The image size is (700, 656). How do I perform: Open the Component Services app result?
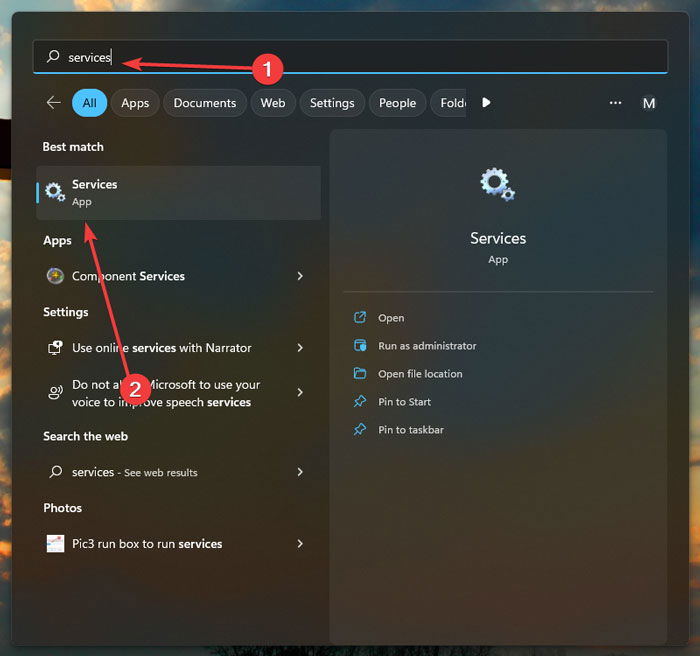(x=179, y=276)
